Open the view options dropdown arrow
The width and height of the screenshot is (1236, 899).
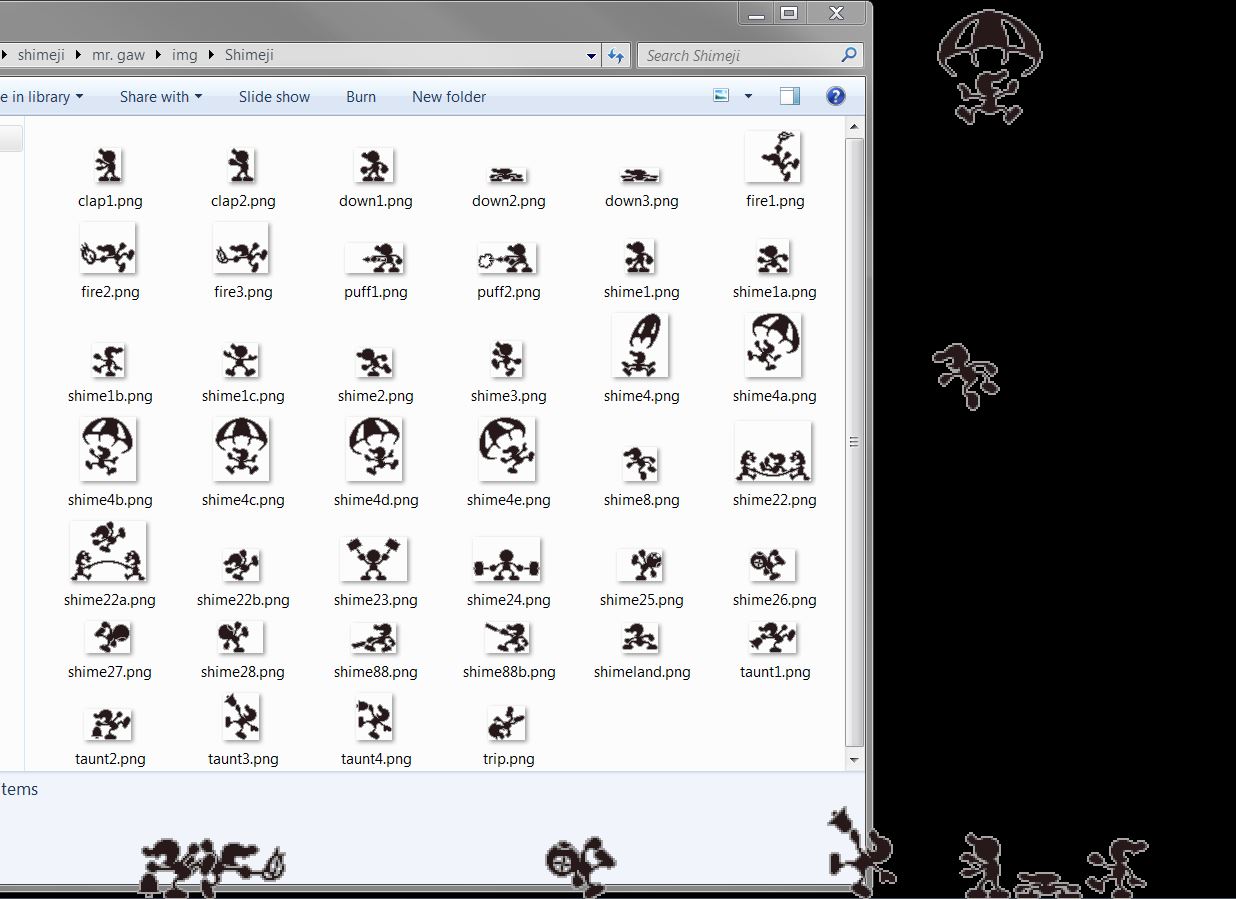click(748, 96)
